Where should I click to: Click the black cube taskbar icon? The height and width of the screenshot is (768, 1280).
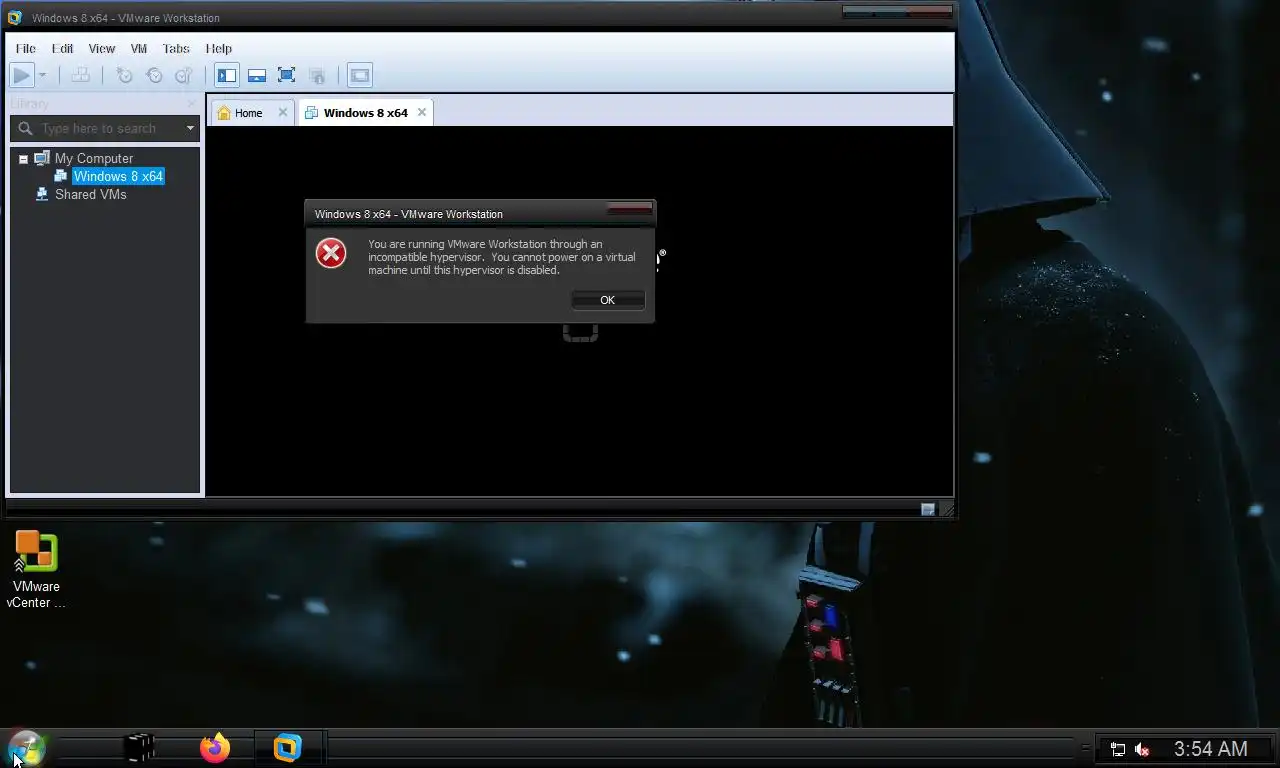(140, 748)
